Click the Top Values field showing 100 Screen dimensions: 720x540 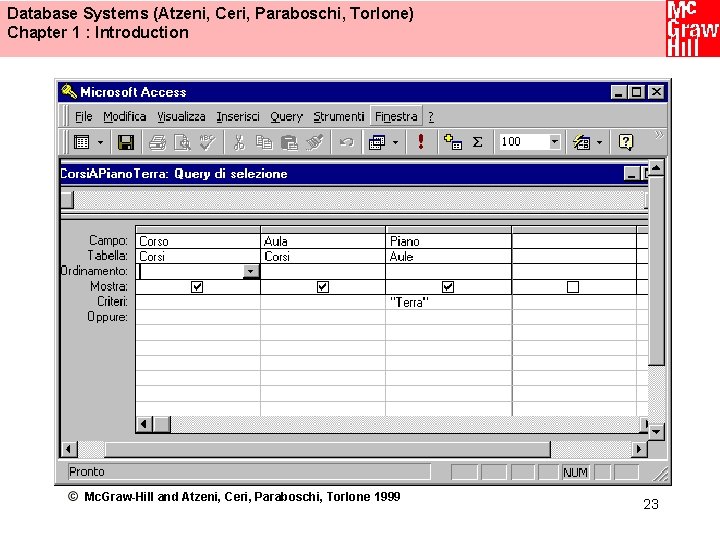click(x=524, y=142)
